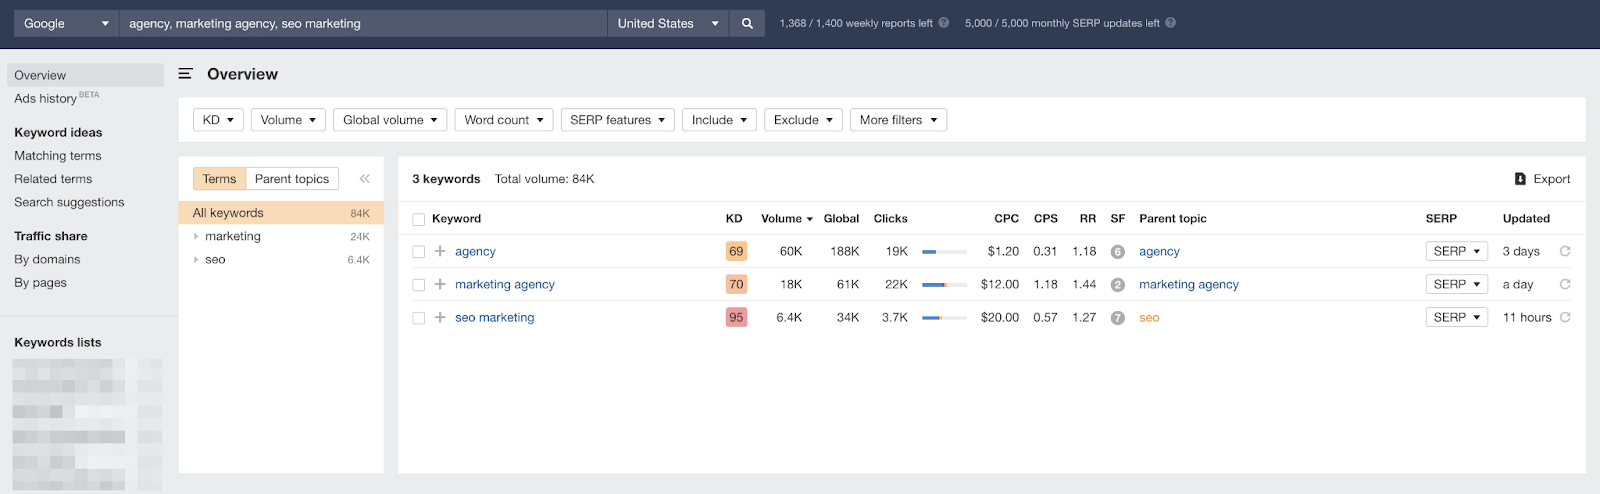Refresh the agency row update icon
Screen dimensions: 1600x494
1565,251
